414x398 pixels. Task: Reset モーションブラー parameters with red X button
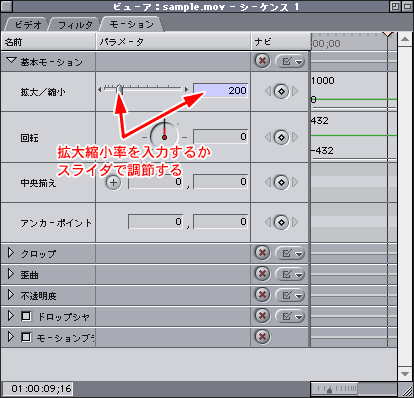pos(262,337)
